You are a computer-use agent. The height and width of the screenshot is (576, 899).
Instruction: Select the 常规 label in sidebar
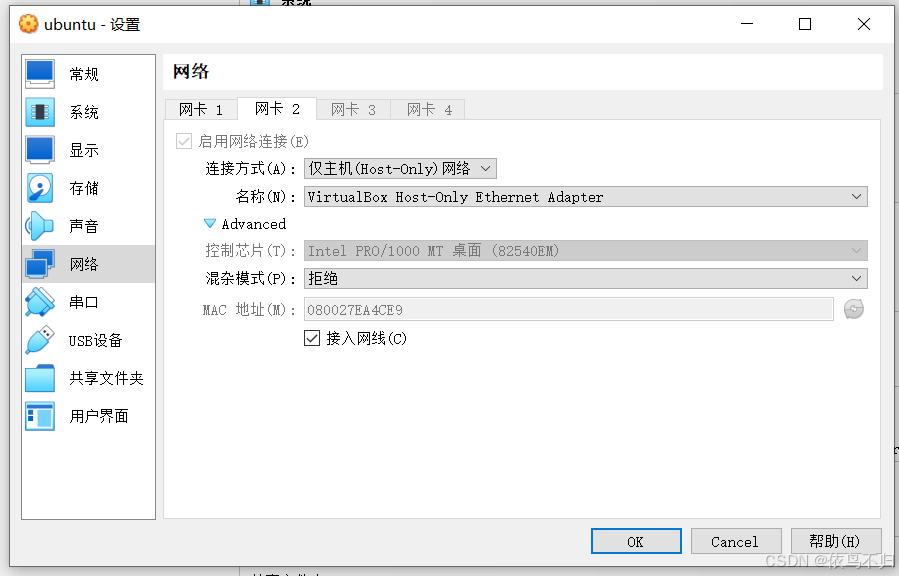pos(84,74)
